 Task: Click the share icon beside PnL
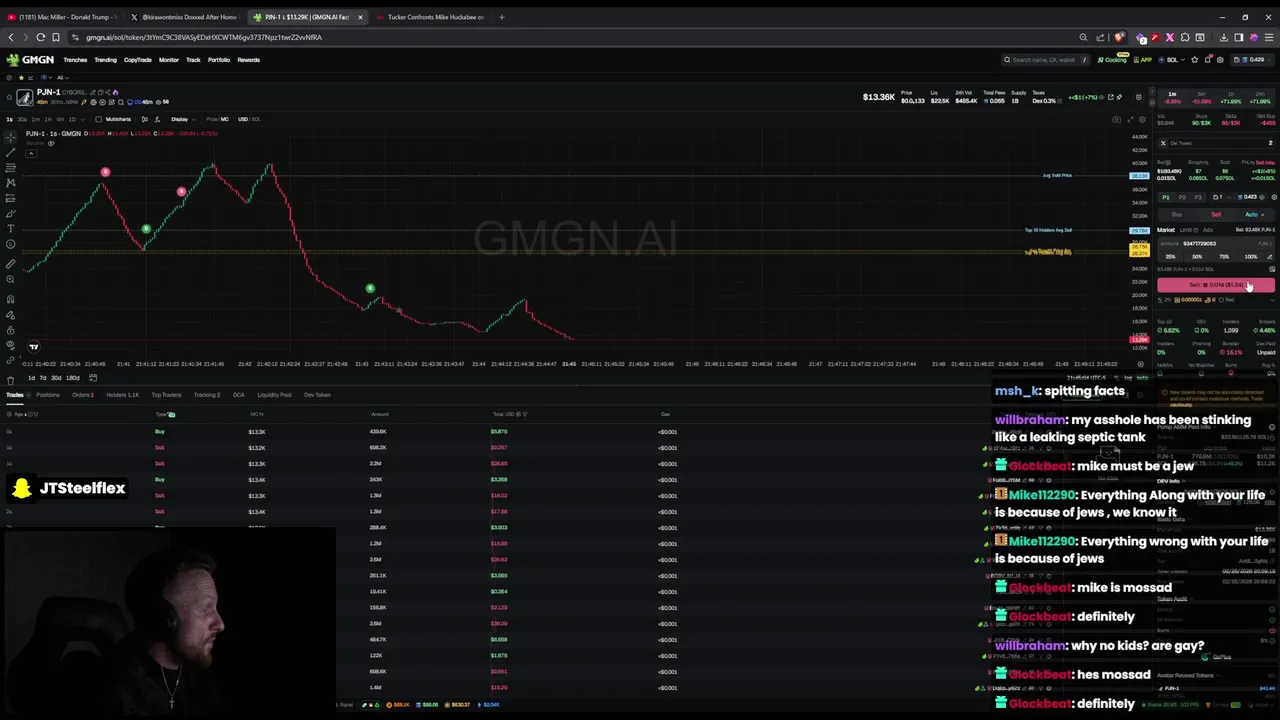(x=1110, y=97)
